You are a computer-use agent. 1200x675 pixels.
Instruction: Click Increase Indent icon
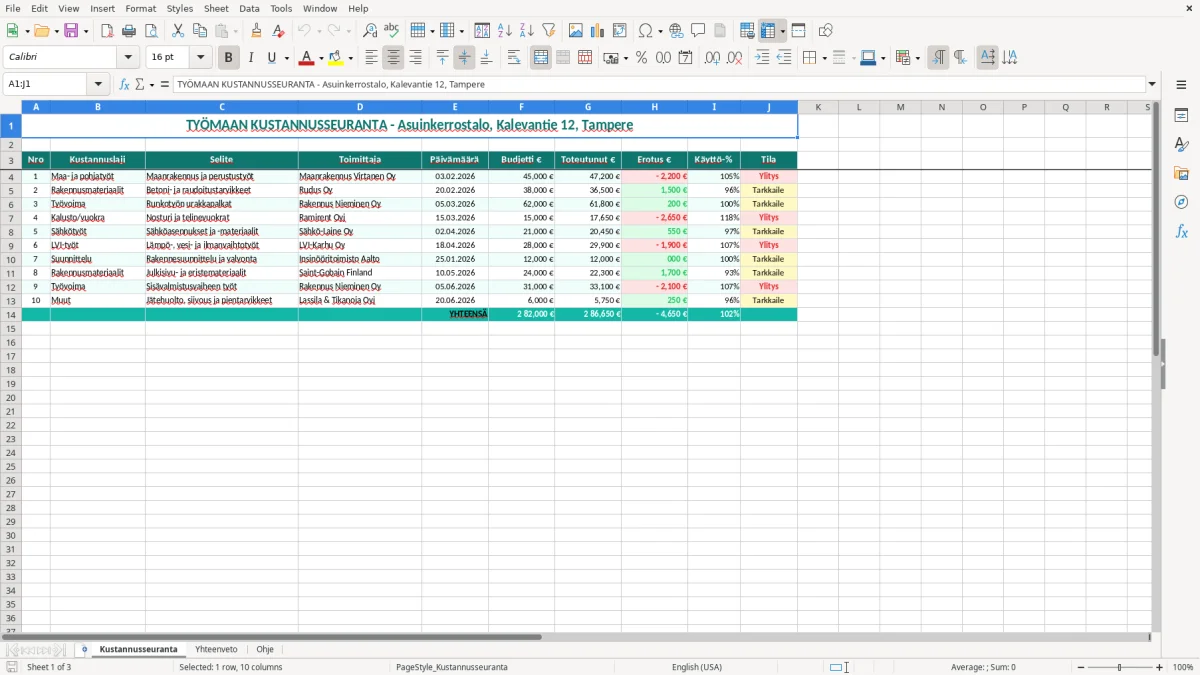(x=762, y=58)
